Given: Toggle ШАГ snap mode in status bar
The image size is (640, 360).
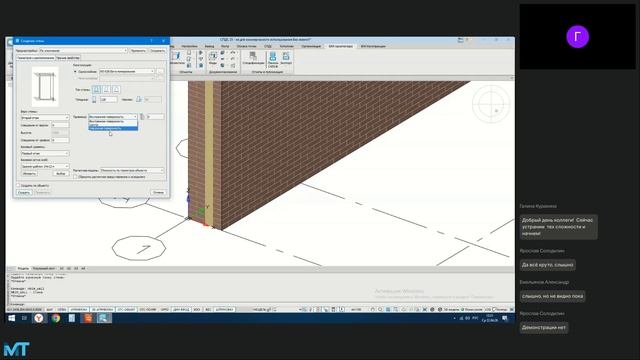Looking at the screenshot, I should [50, 310].
